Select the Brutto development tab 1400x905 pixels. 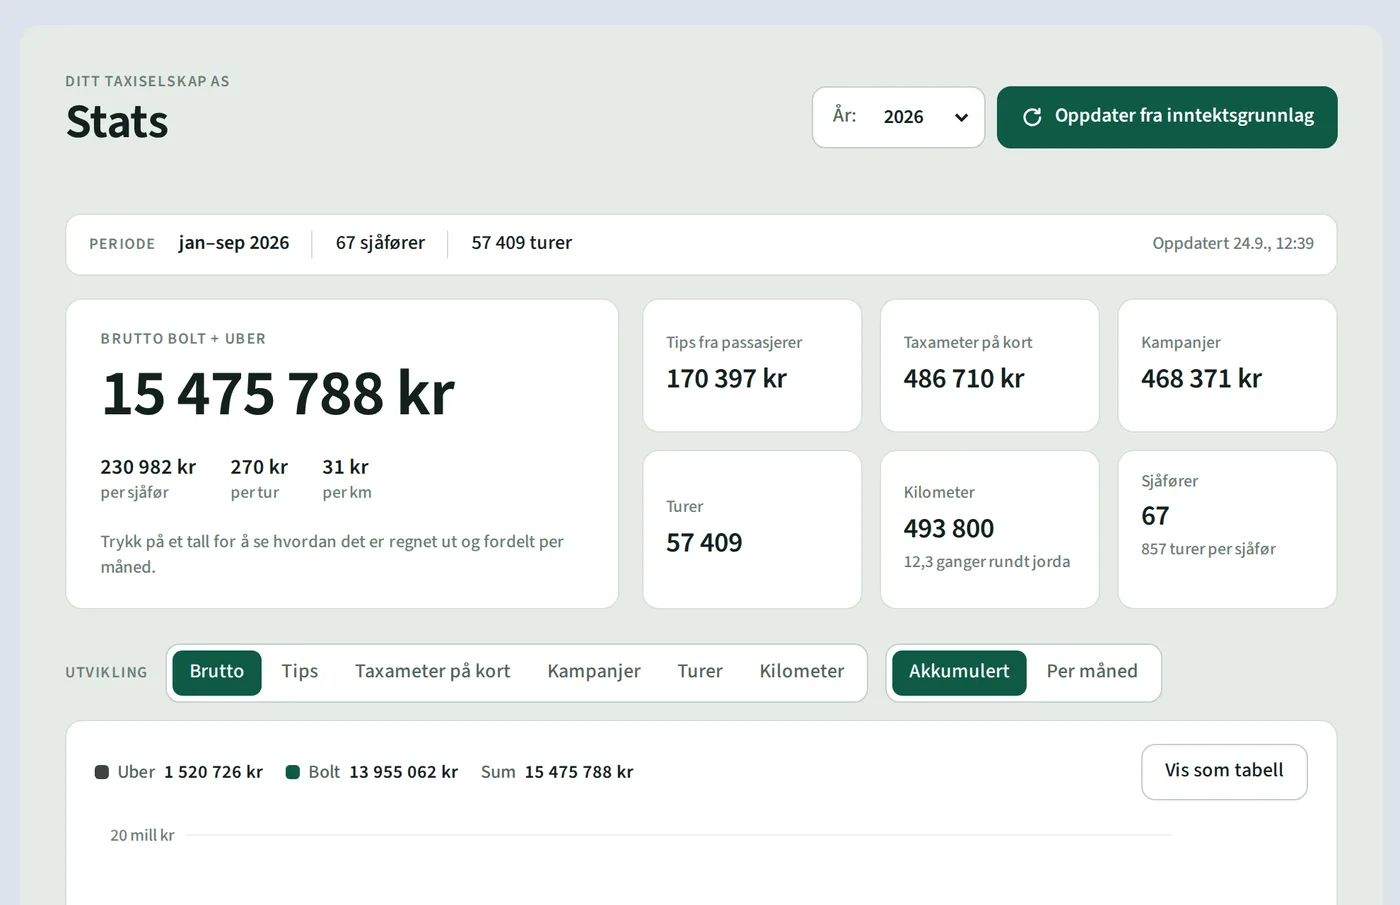[x=217, y=672]
